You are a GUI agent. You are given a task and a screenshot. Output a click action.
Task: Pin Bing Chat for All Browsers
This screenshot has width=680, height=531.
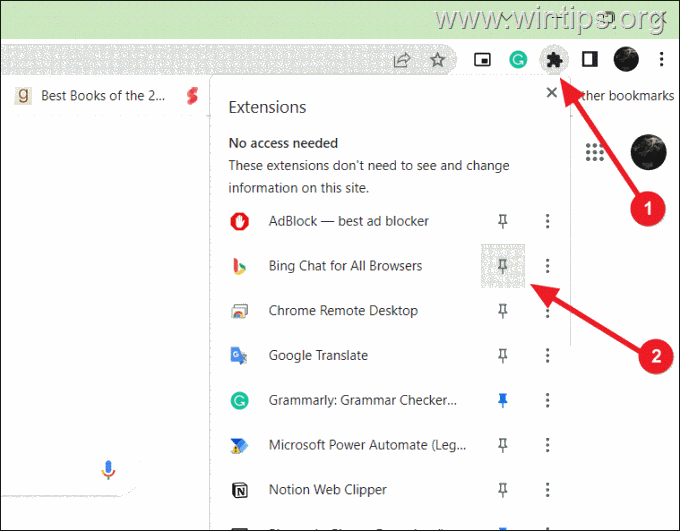[503, 266]
